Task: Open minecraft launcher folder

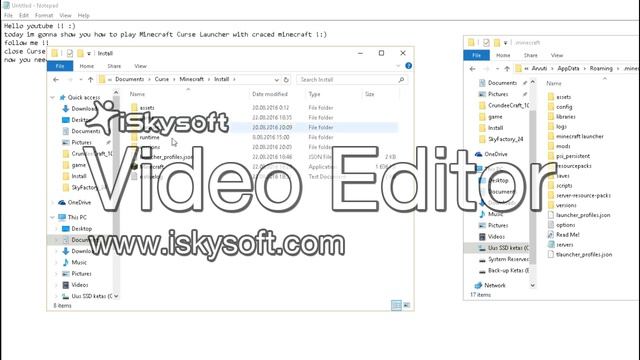Action: tap(580, 136)
